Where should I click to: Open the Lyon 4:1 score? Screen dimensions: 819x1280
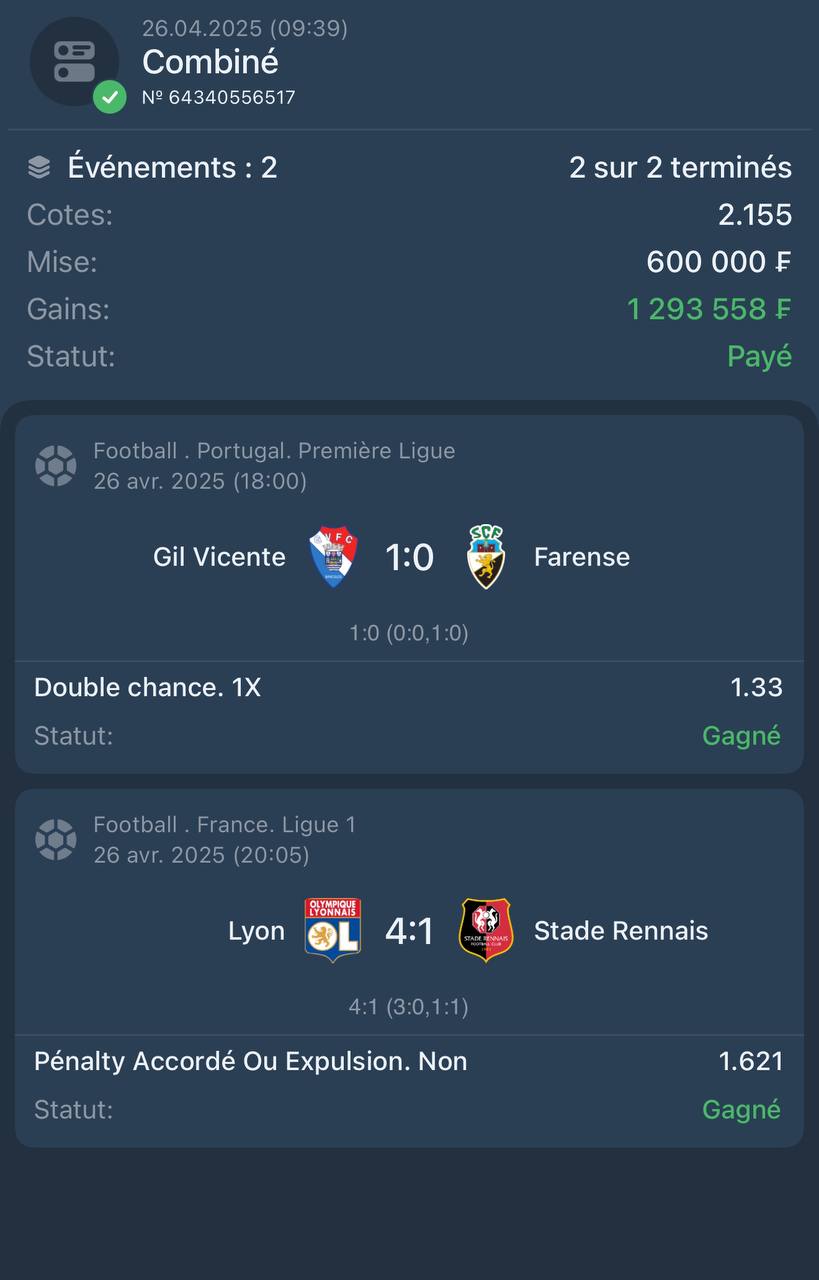(410, 931)
